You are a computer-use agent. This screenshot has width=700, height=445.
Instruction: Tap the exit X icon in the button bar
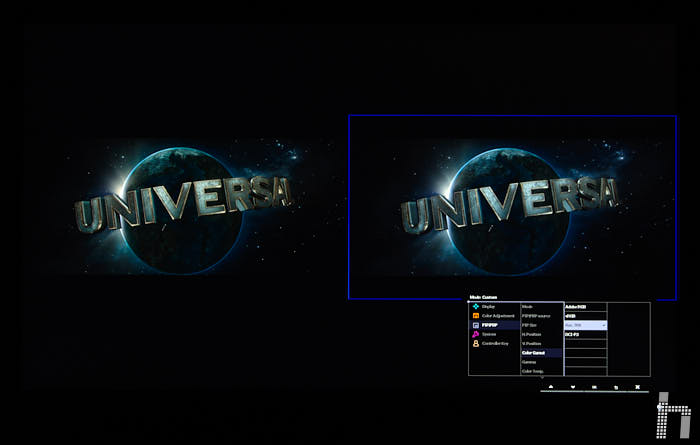(638, 387)
